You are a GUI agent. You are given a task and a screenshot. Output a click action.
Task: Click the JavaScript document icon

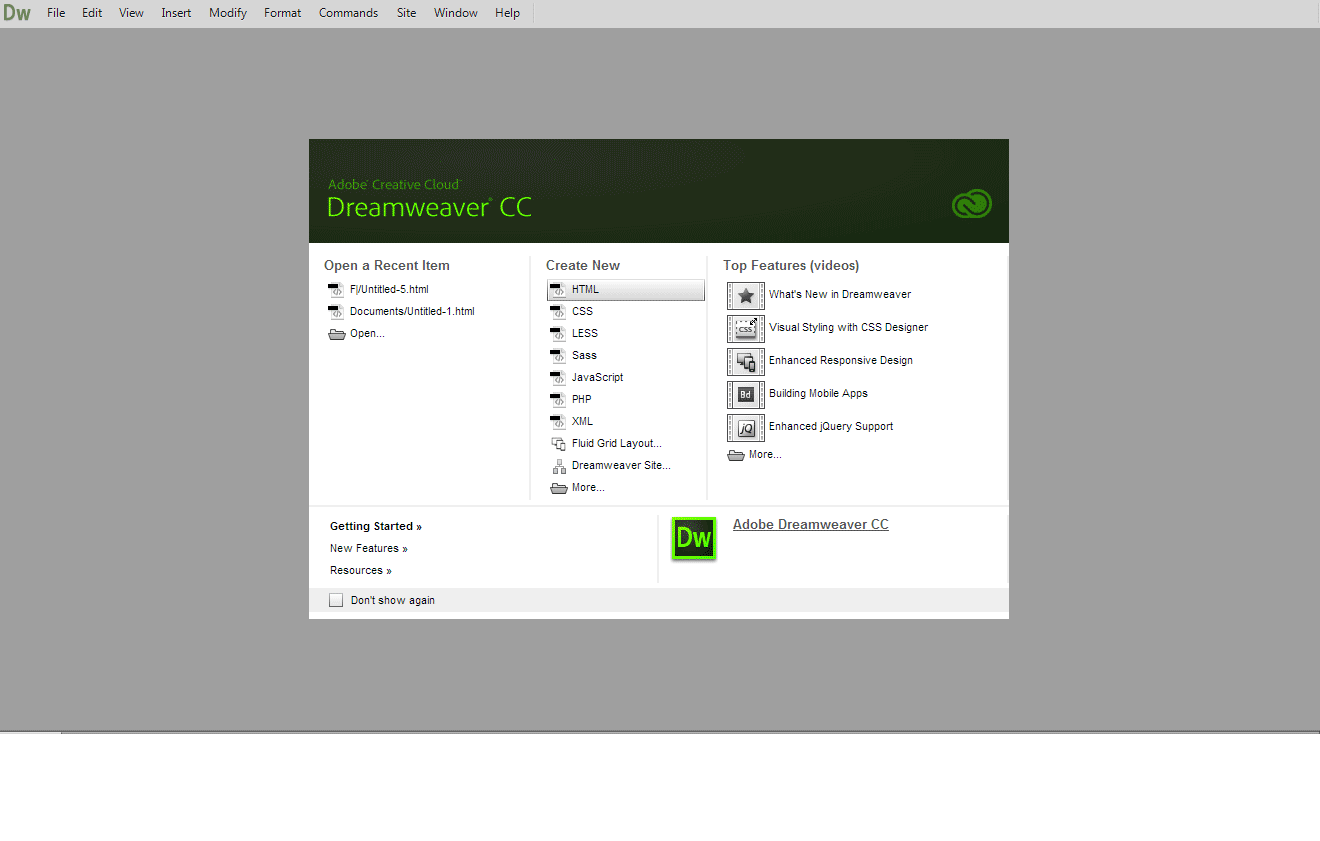pos(558,378)
